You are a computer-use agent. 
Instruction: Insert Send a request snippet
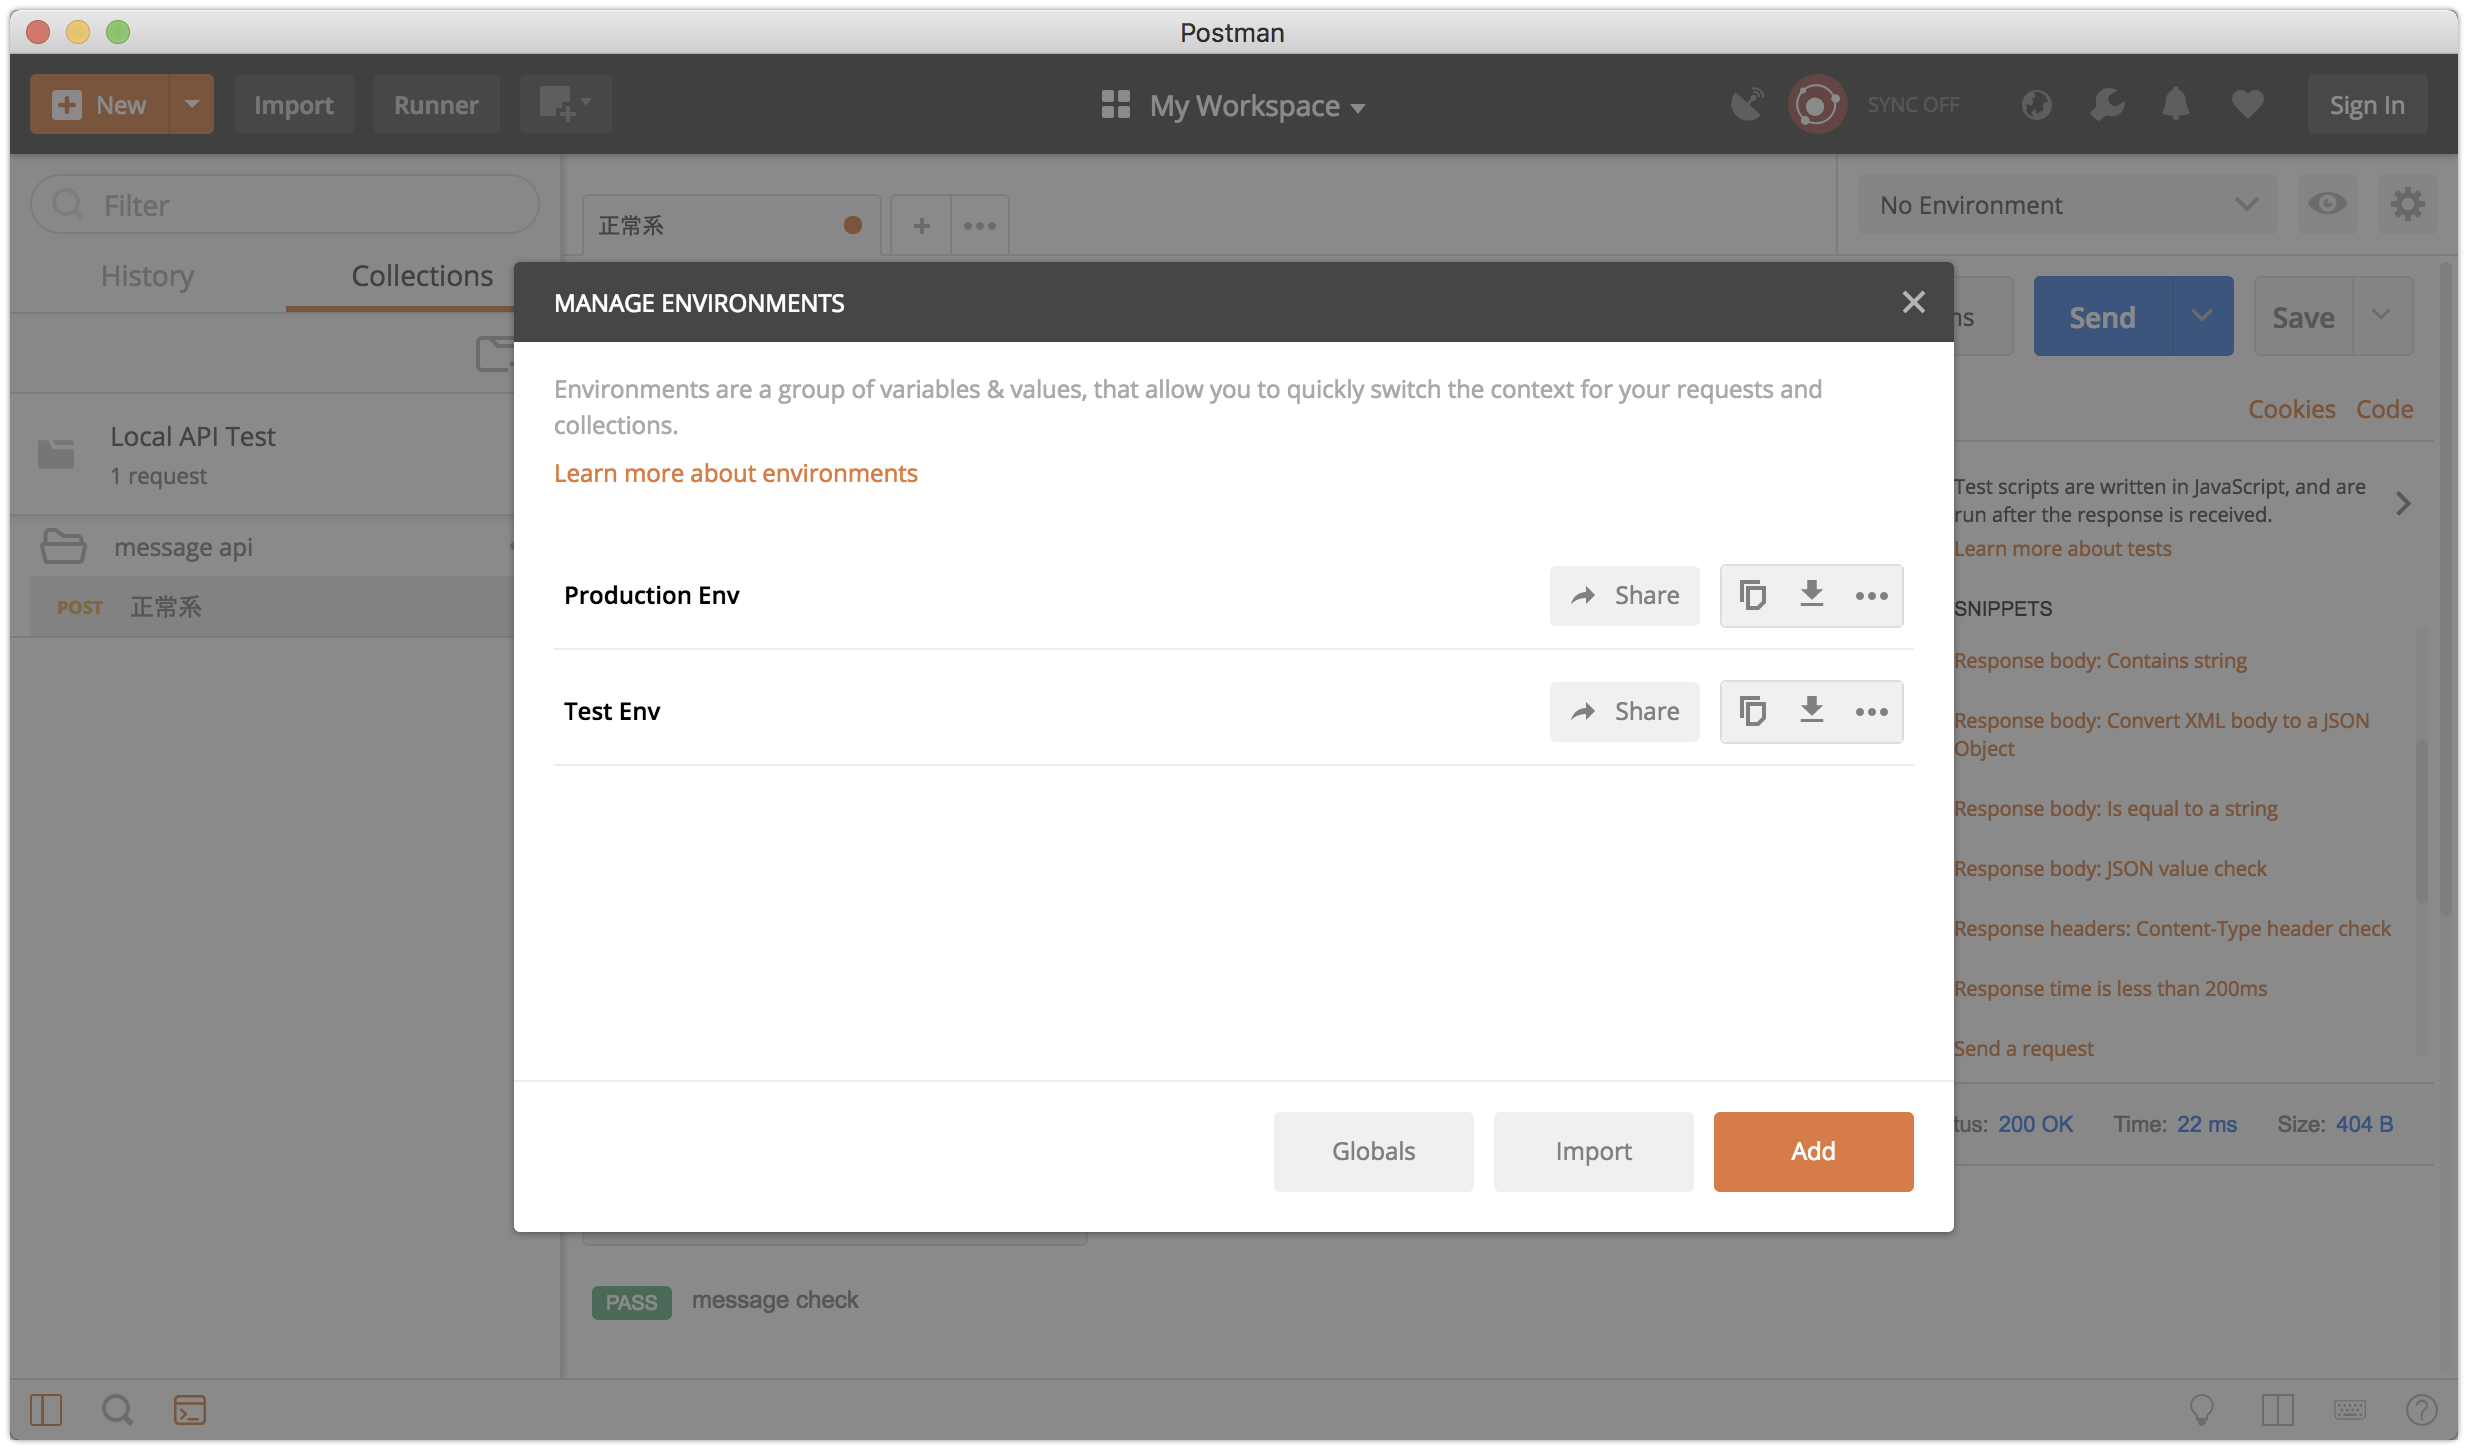click(2023, 1048)
